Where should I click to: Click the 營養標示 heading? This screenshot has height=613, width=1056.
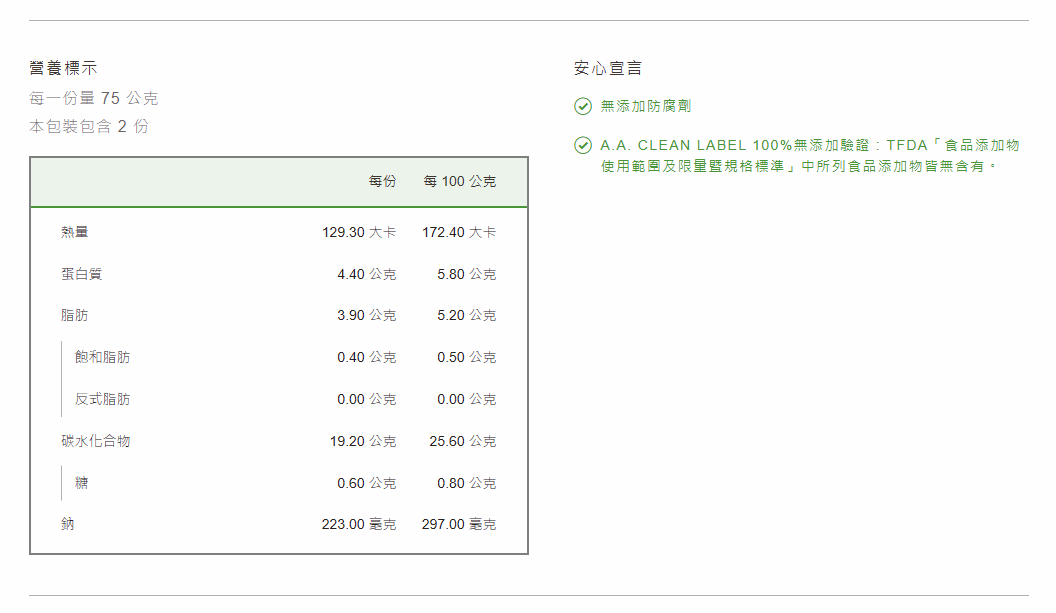[x=63, y=68]
